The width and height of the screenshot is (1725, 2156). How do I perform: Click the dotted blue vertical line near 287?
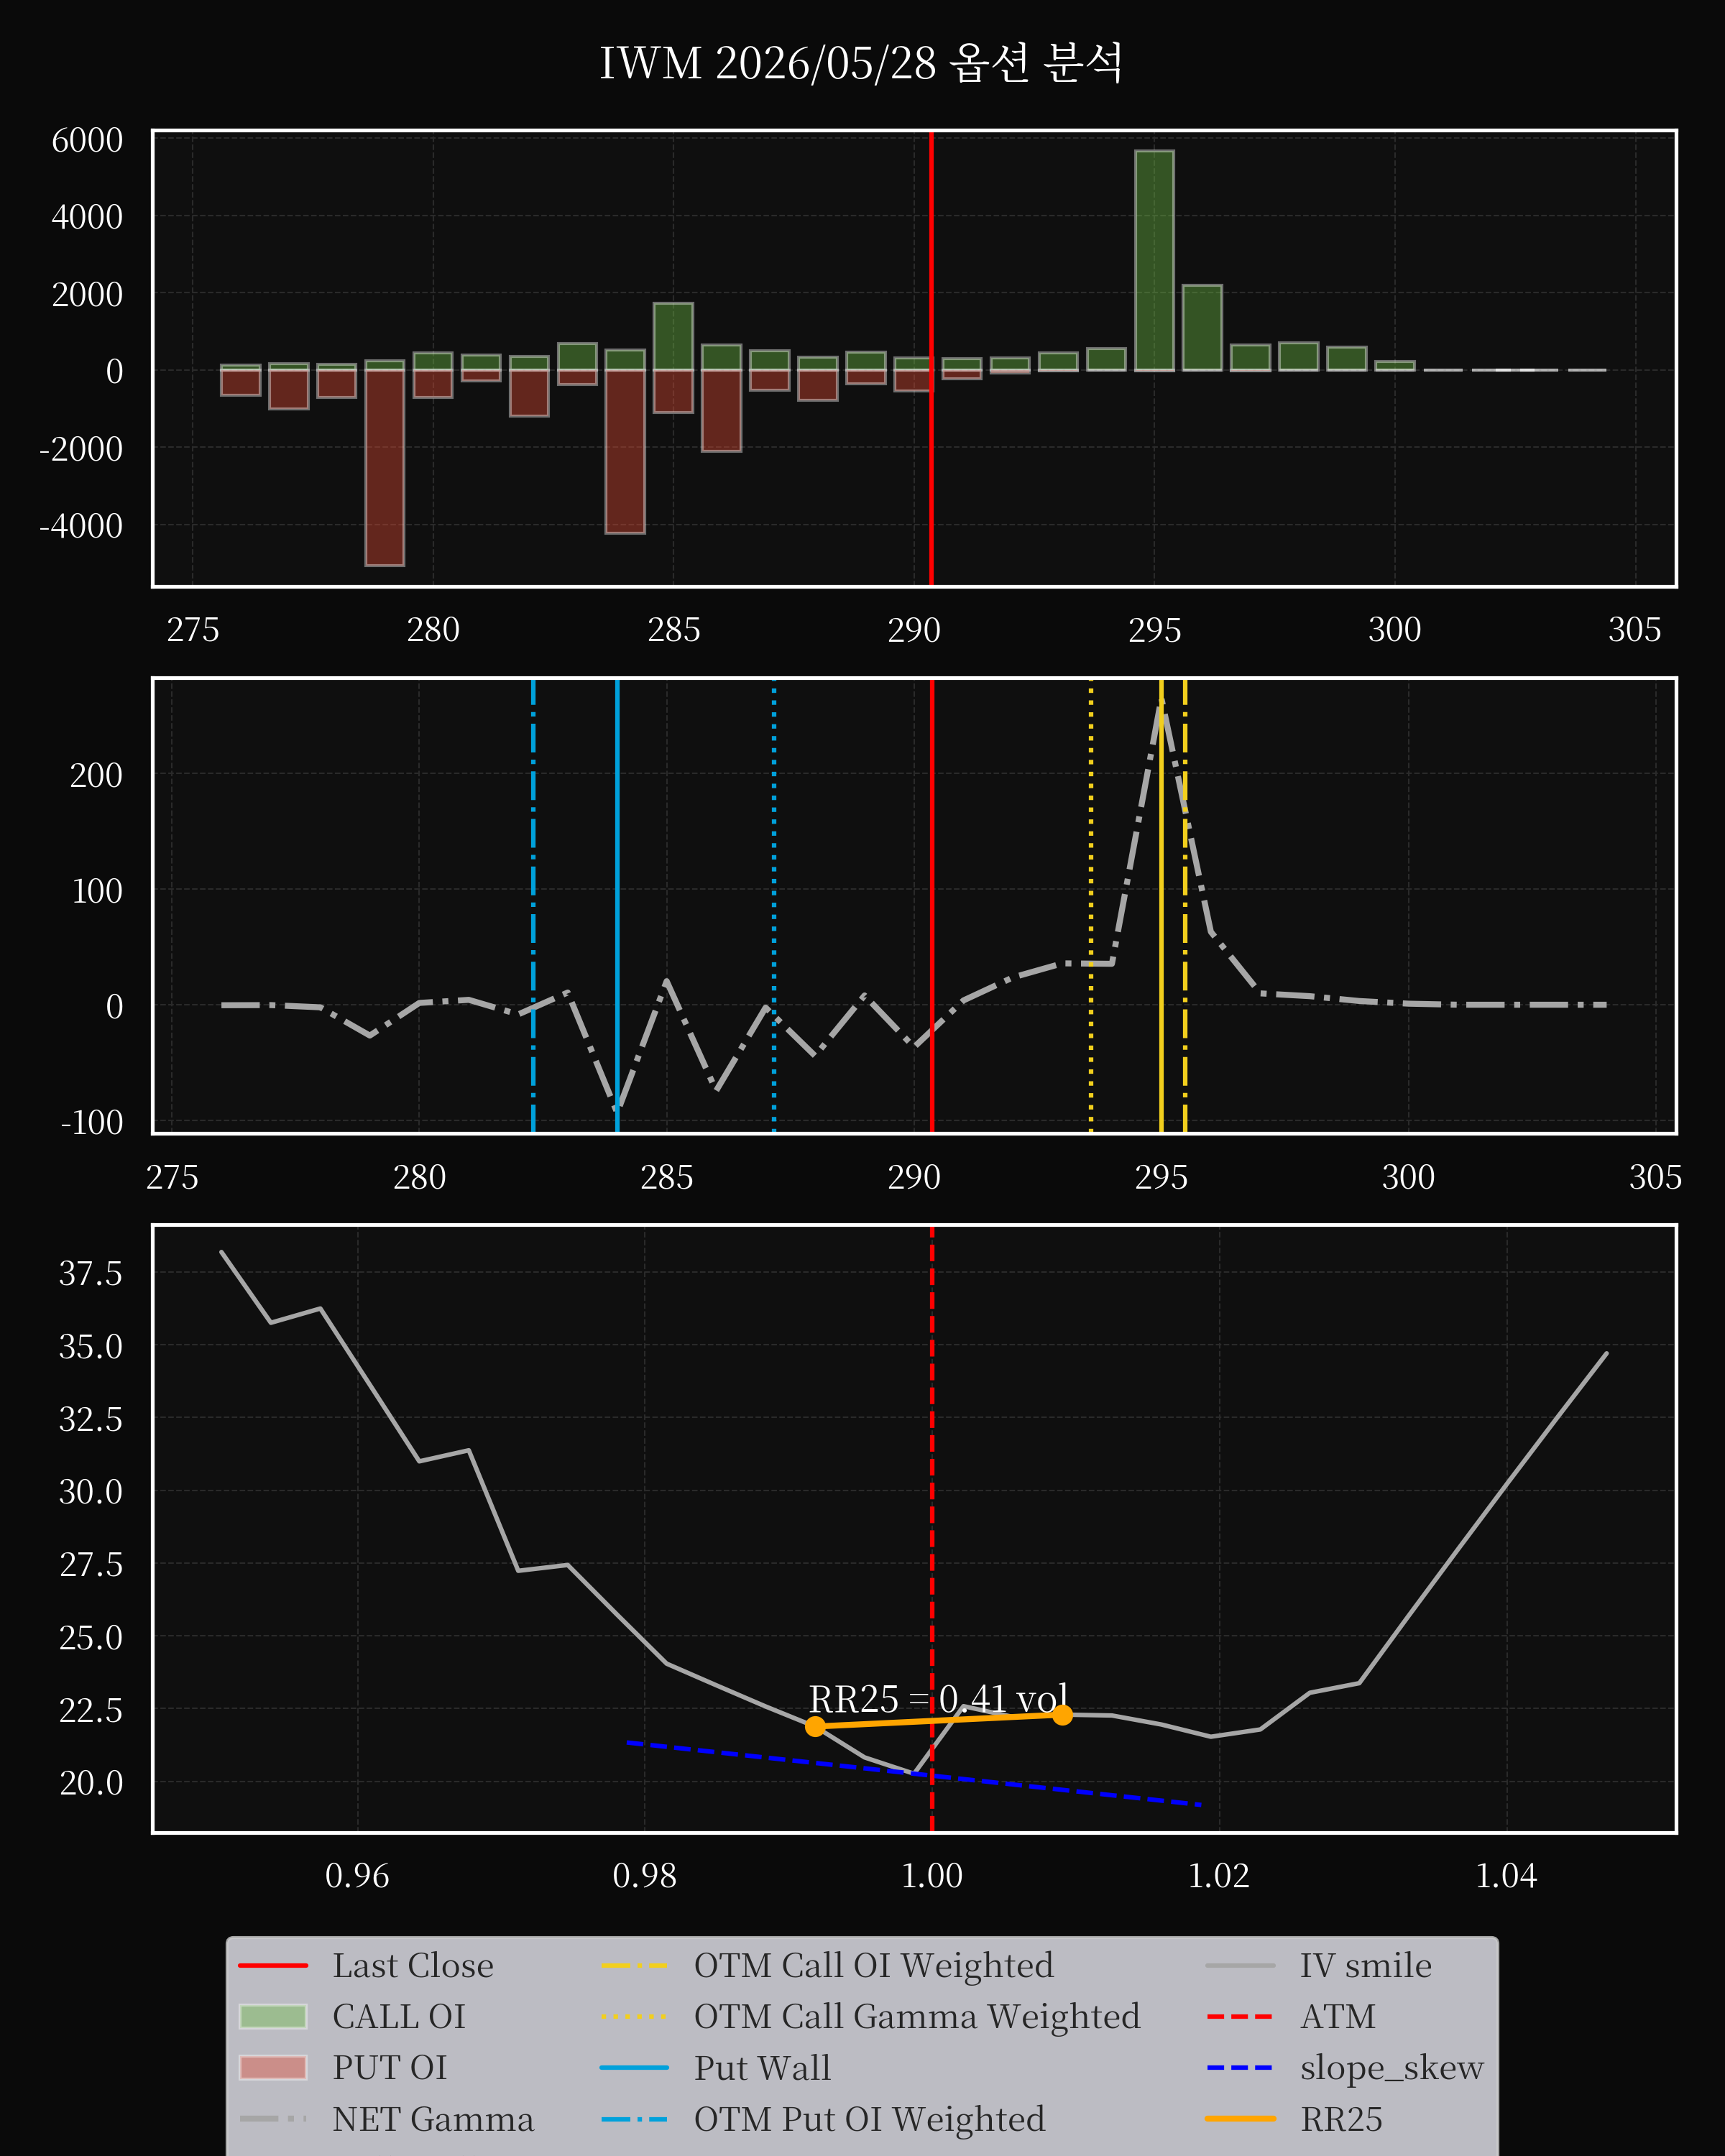coord(774,906)
